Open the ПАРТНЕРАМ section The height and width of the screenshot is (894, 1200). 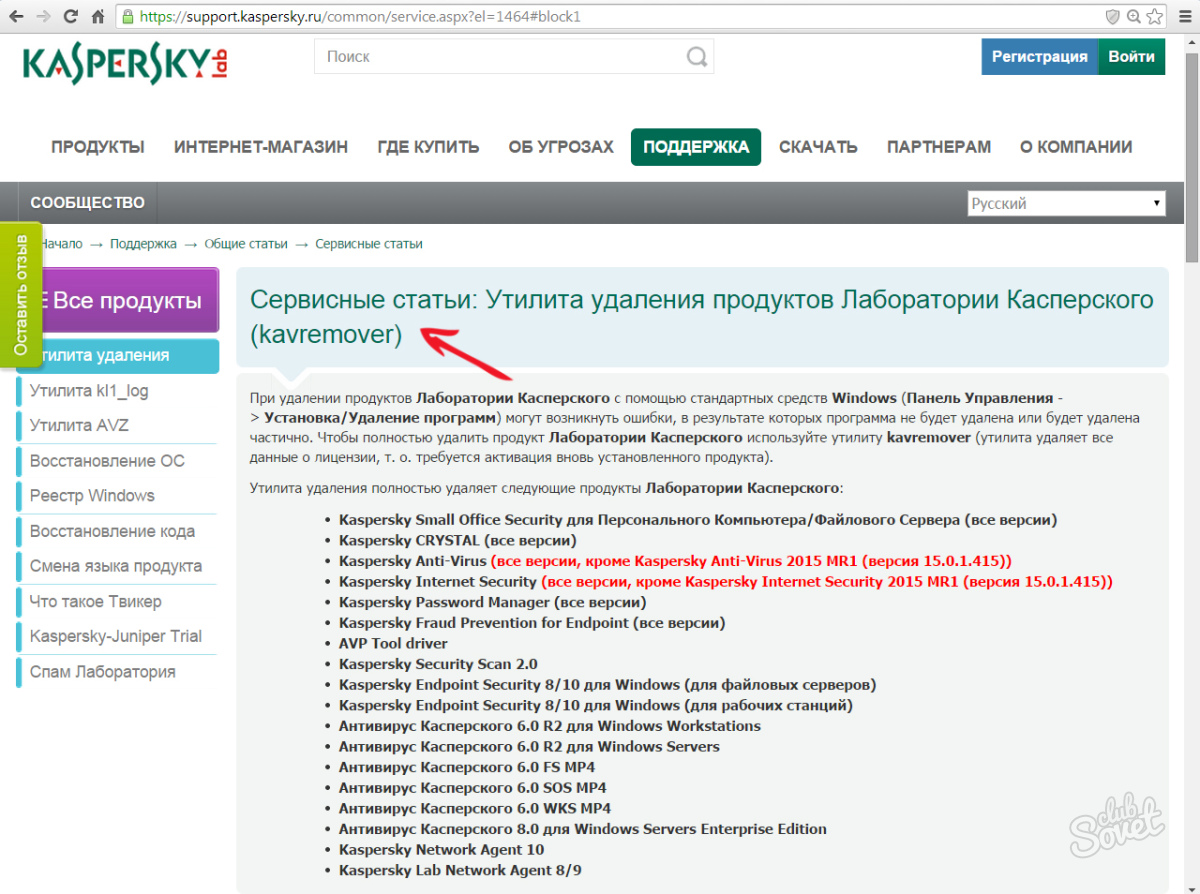tap(939, 147)
